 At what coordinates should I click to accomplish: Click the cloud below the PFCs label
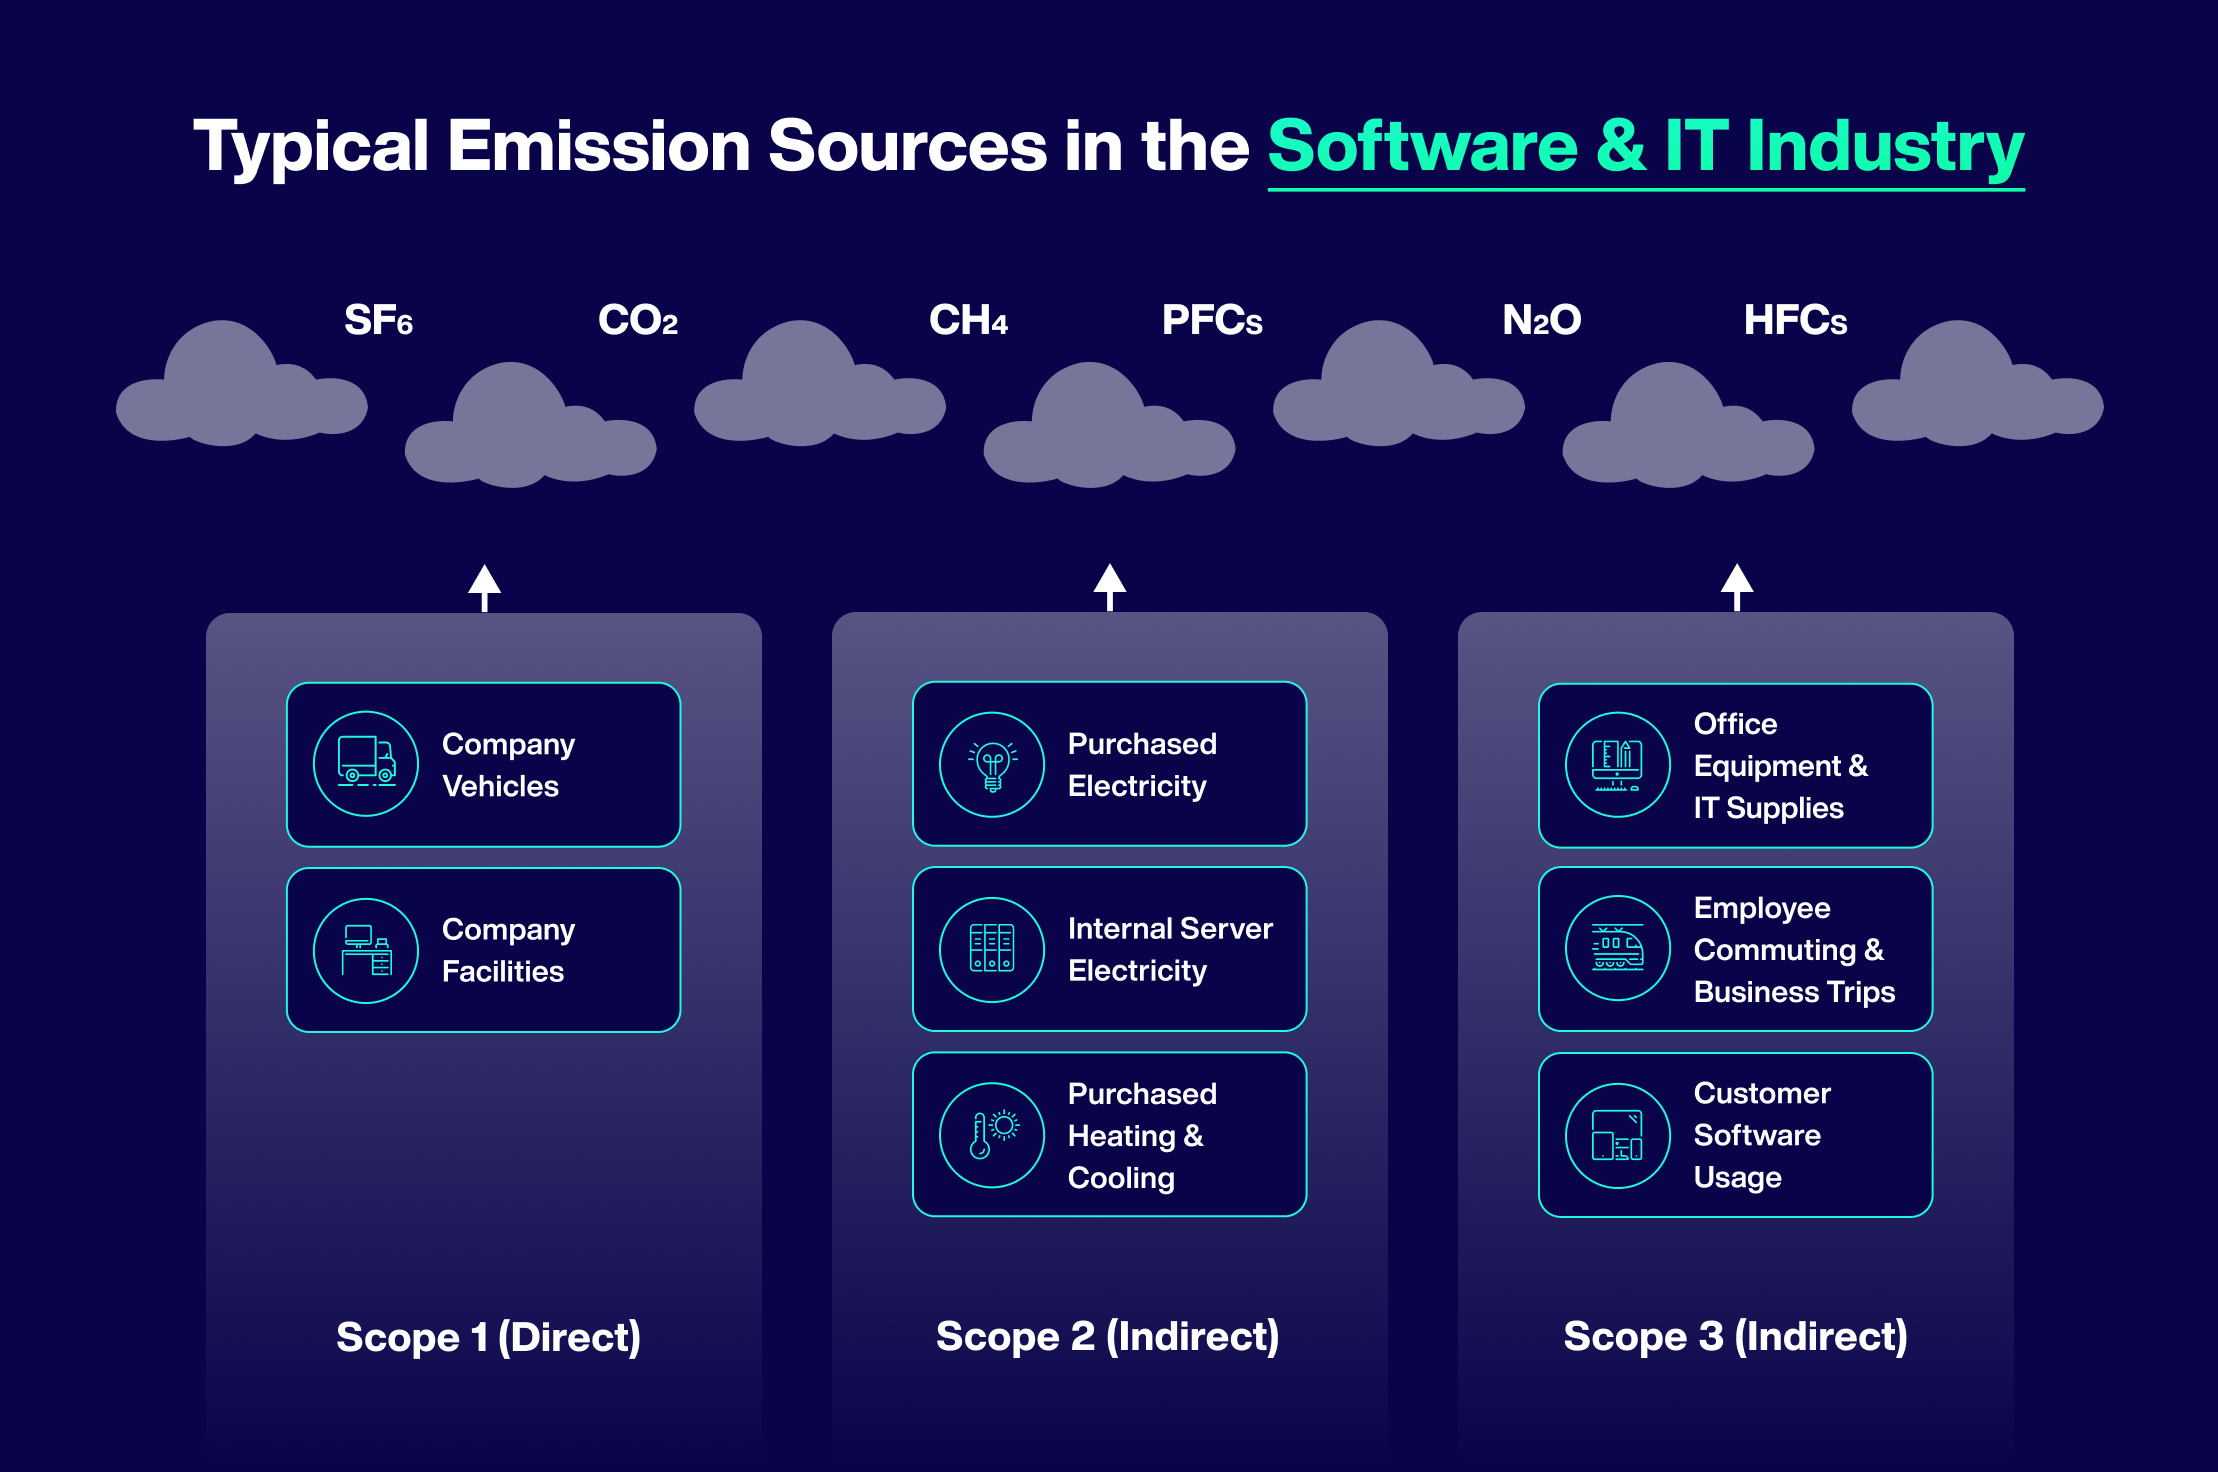point(1109,425)
